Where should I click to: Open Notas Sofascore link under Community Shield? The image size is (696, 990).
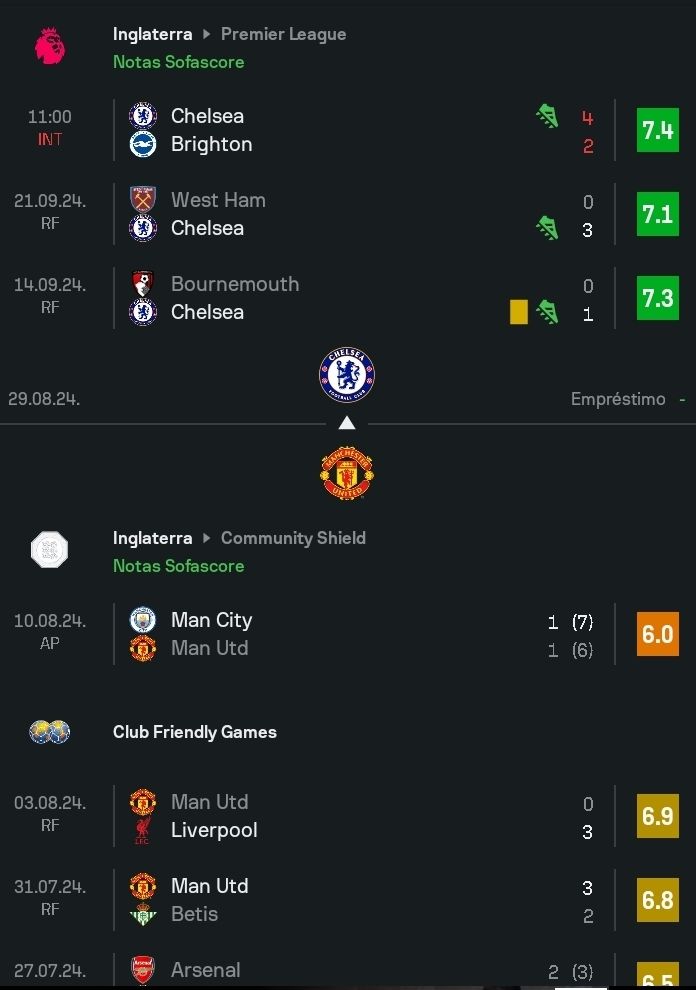pos(178,566)
